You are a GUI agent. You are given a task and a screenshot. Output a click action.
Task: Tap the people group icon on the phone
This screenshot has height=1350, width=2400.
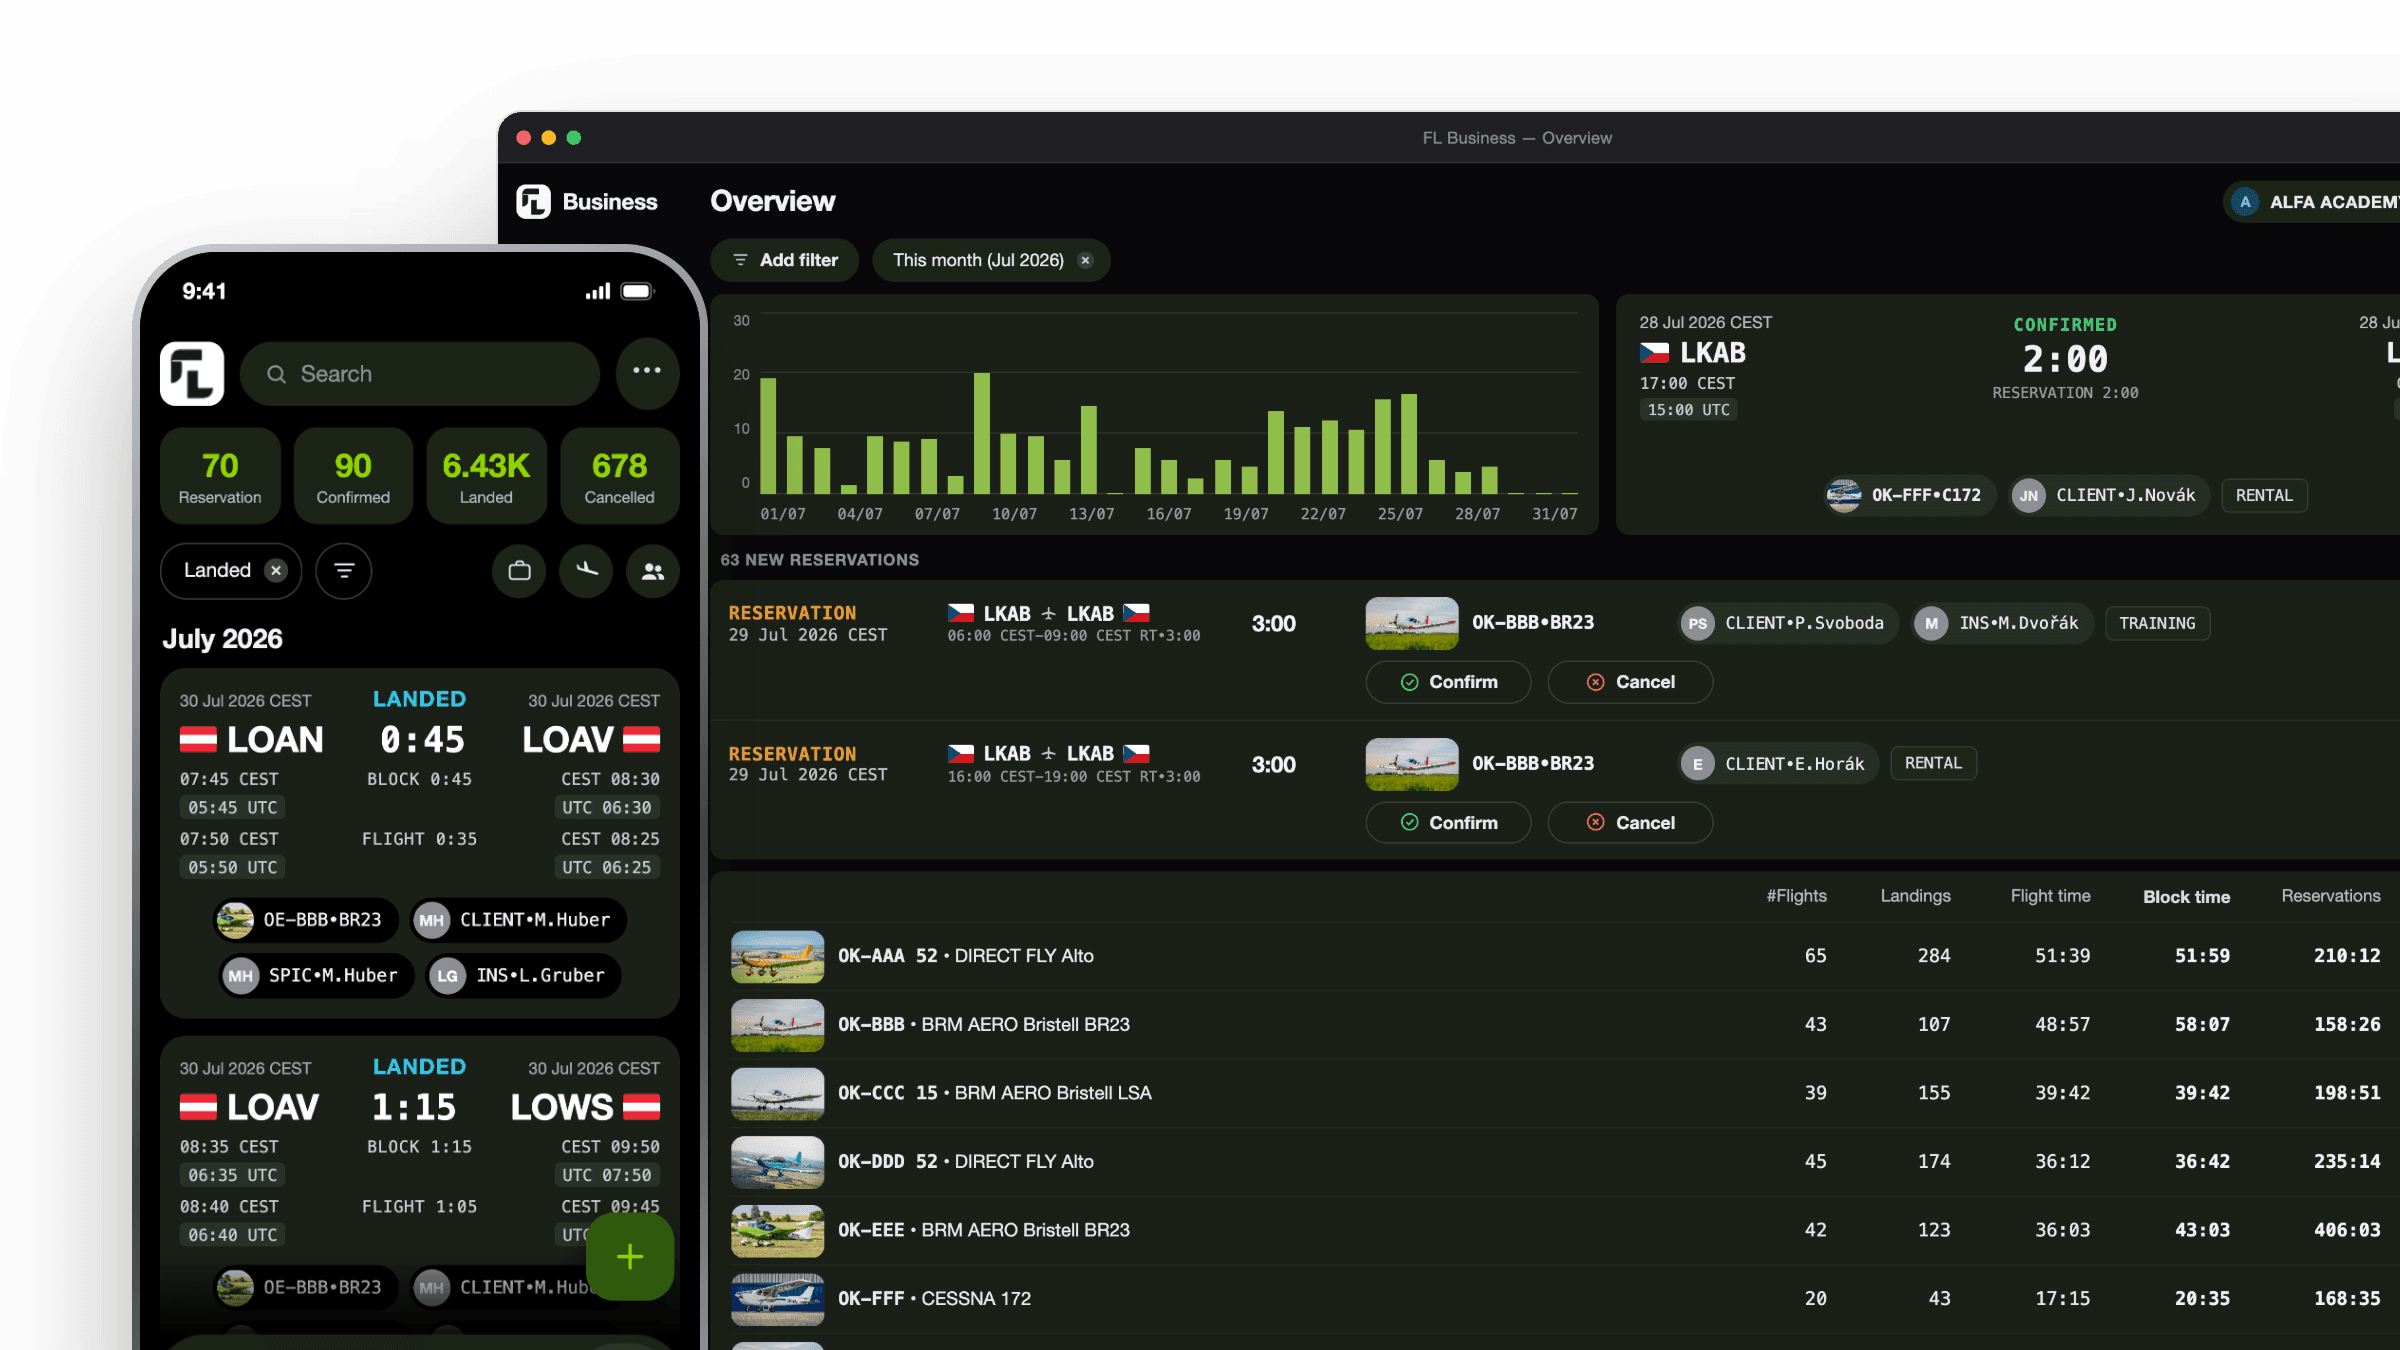[653, 571]
